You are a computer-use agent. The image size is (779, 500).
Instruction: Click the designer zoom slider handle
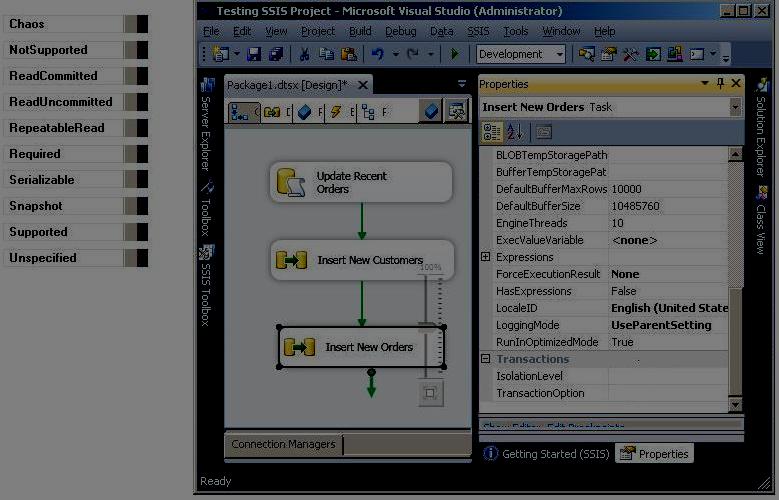coord(428,327)
